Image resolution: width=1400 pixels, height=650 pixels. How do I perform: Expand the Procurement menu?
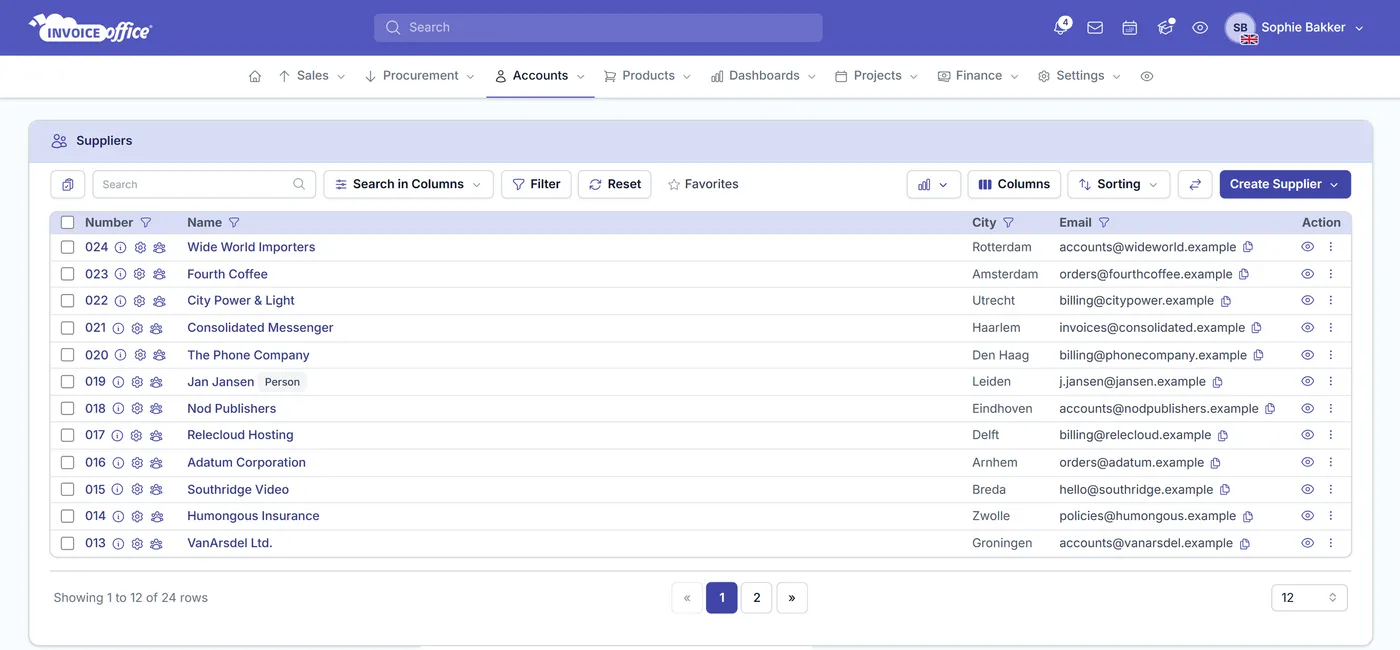pos(420,76)
